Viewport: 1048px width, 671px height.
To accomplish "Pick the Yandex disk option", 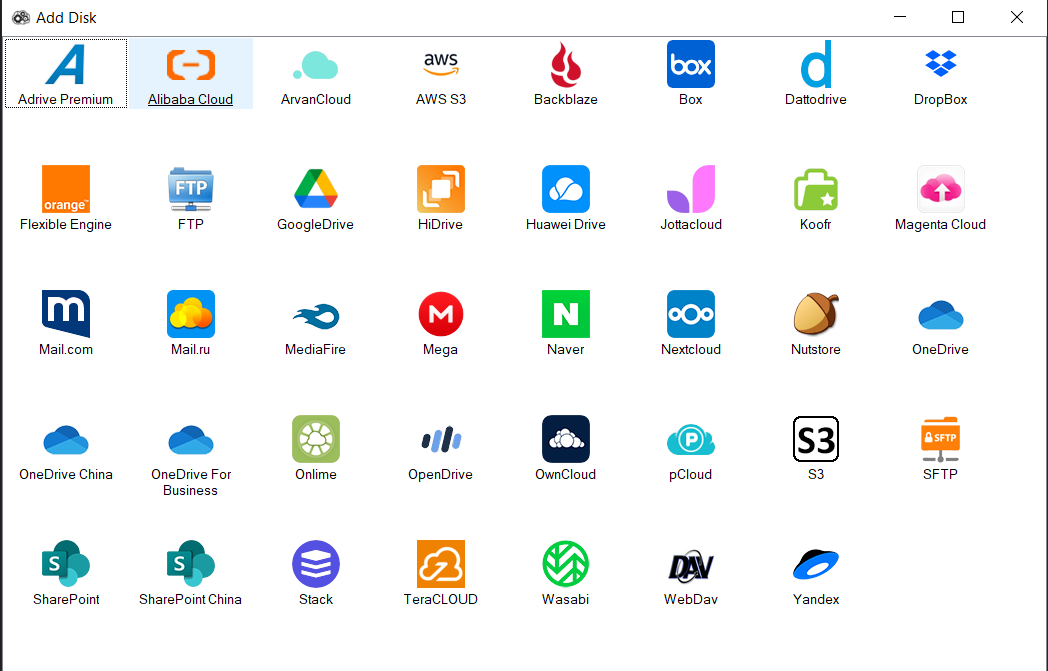I will (x=815, y=572).
